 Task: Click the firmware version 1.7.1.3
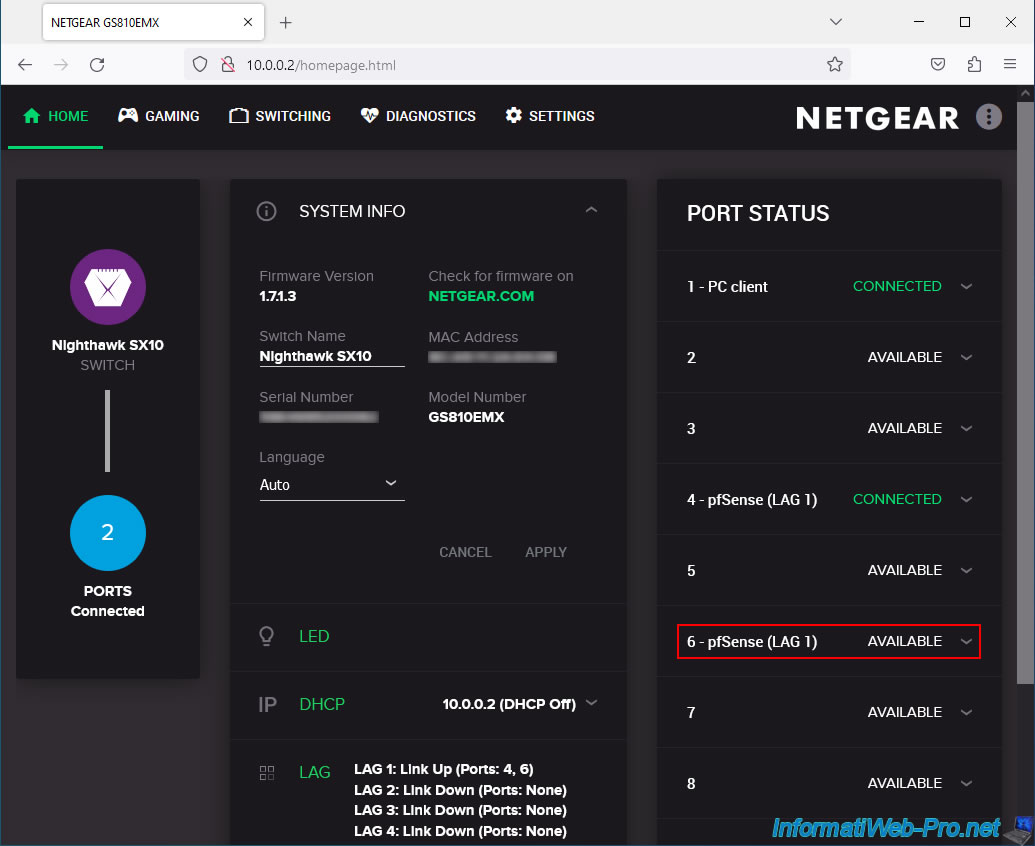(x=277, y=296)
